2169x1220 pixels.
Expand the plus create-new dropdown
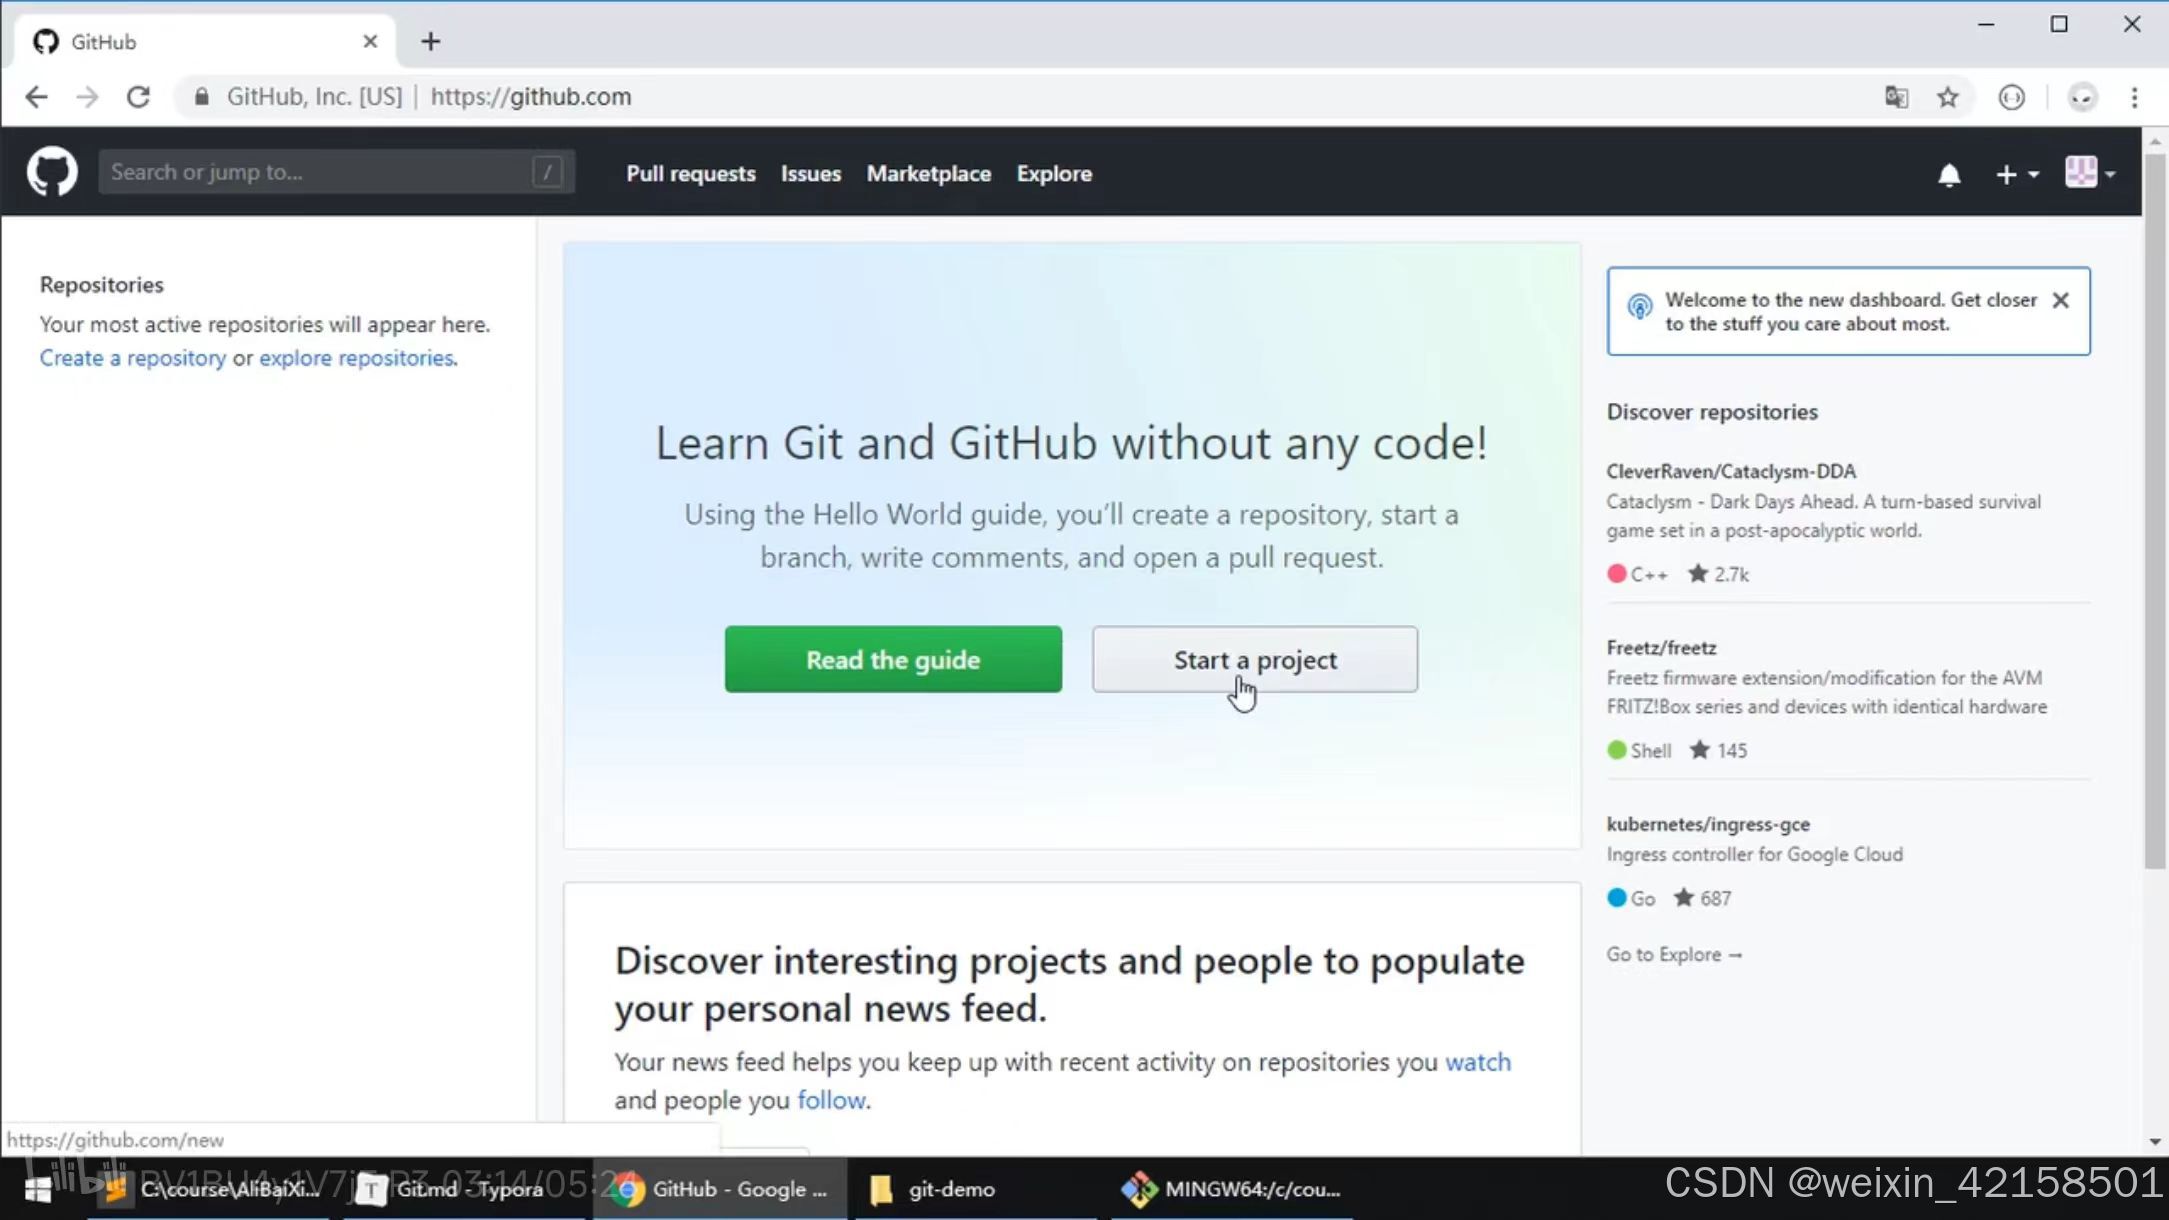coord(2017,174)
